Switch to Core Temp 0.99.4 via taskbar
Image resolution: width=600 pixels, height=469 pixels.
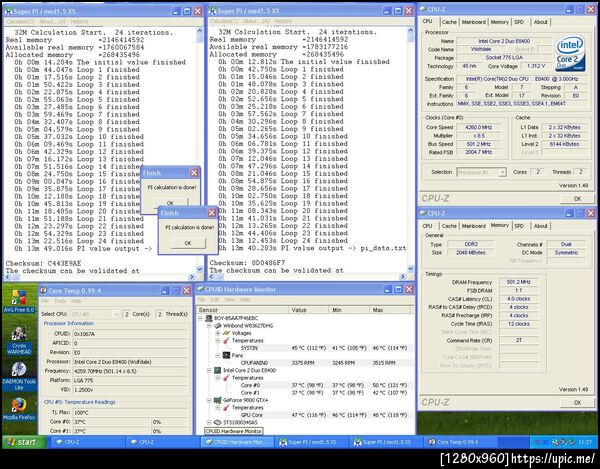click(x=459, y=442)
